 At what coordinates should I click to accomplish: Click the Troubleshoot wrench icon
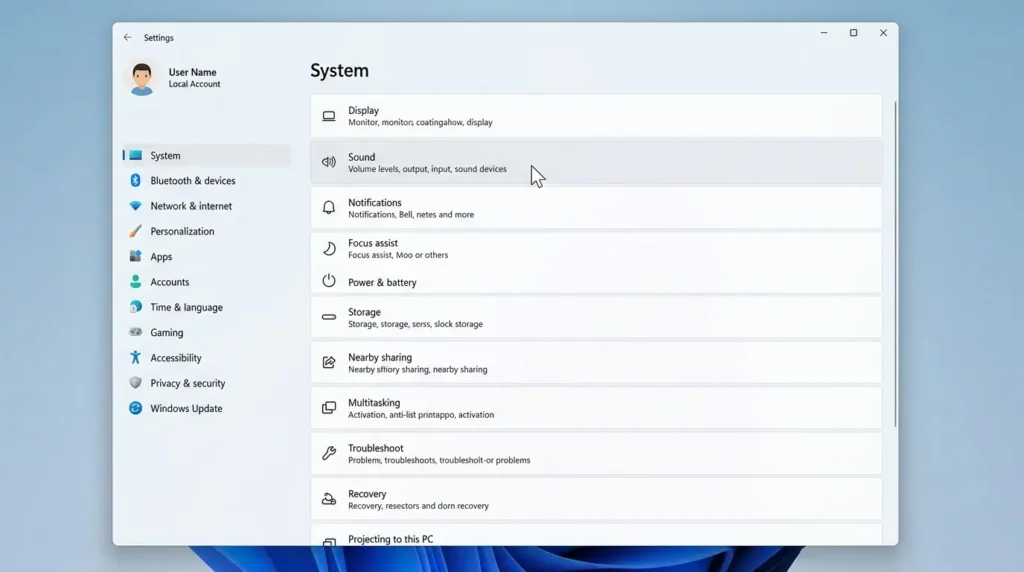pos(329,453)
